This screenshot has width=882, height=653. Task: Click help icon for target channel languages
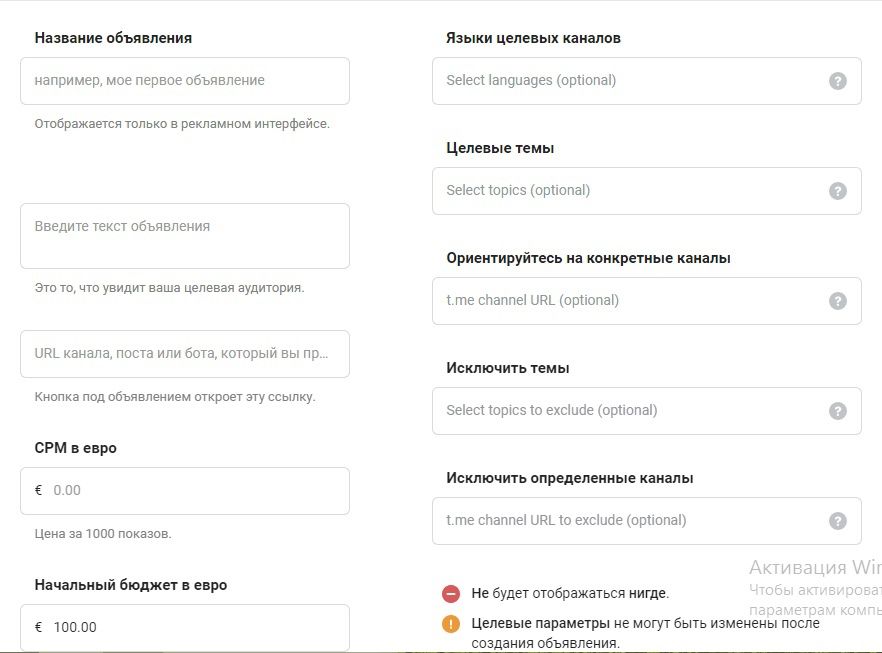tap(838, 81)
